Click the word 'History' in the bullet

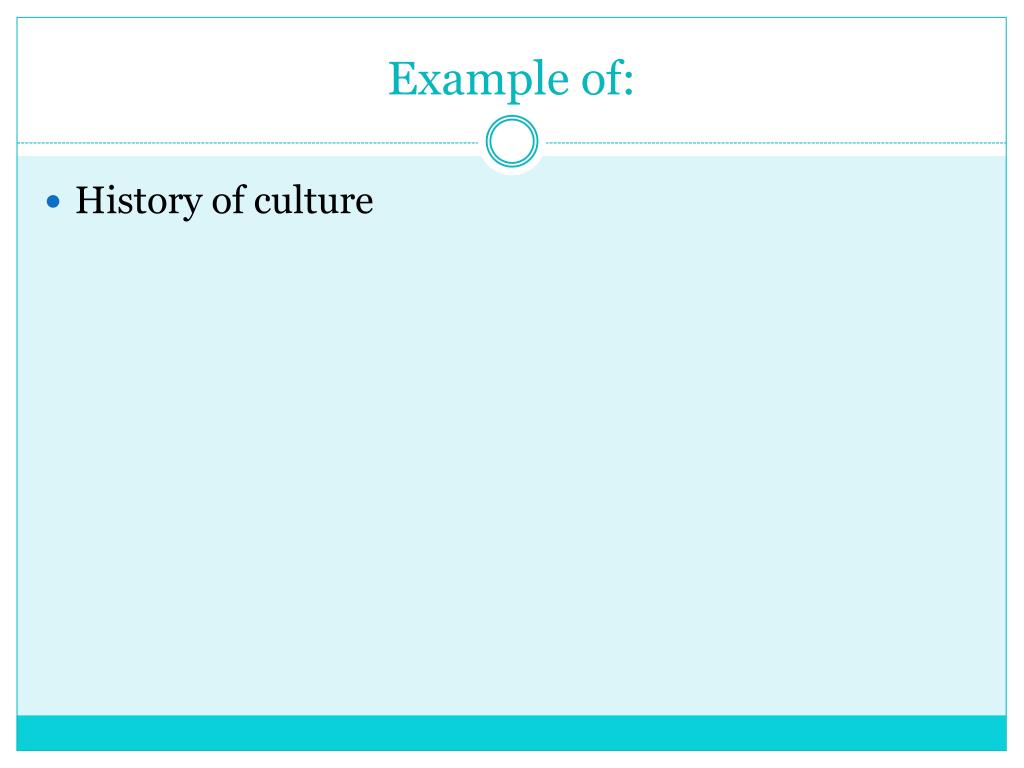[138, 201]
